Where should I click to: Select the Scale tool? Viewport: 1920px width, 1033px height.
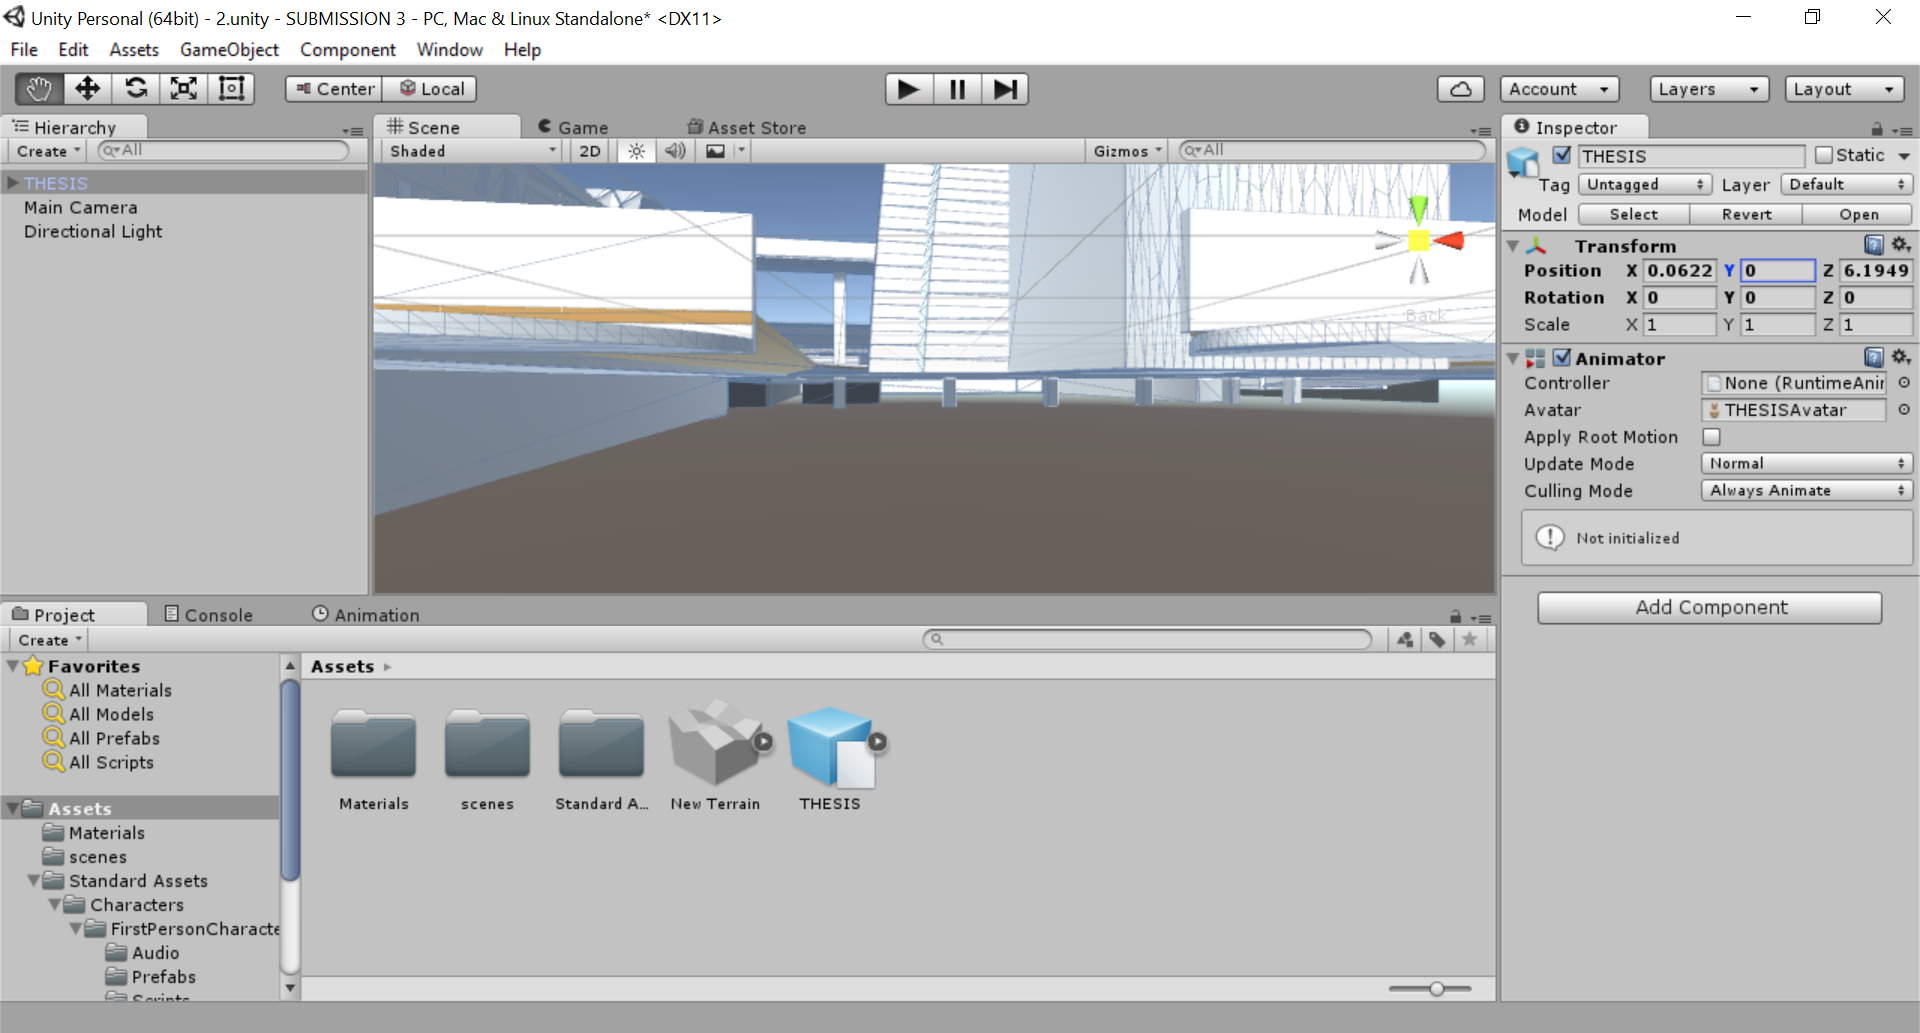tap(183, 88)
